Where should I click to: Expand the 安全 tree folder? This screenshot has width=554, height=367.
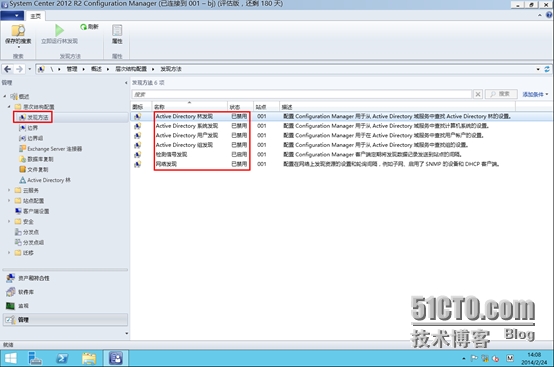[x=9, y=221]
